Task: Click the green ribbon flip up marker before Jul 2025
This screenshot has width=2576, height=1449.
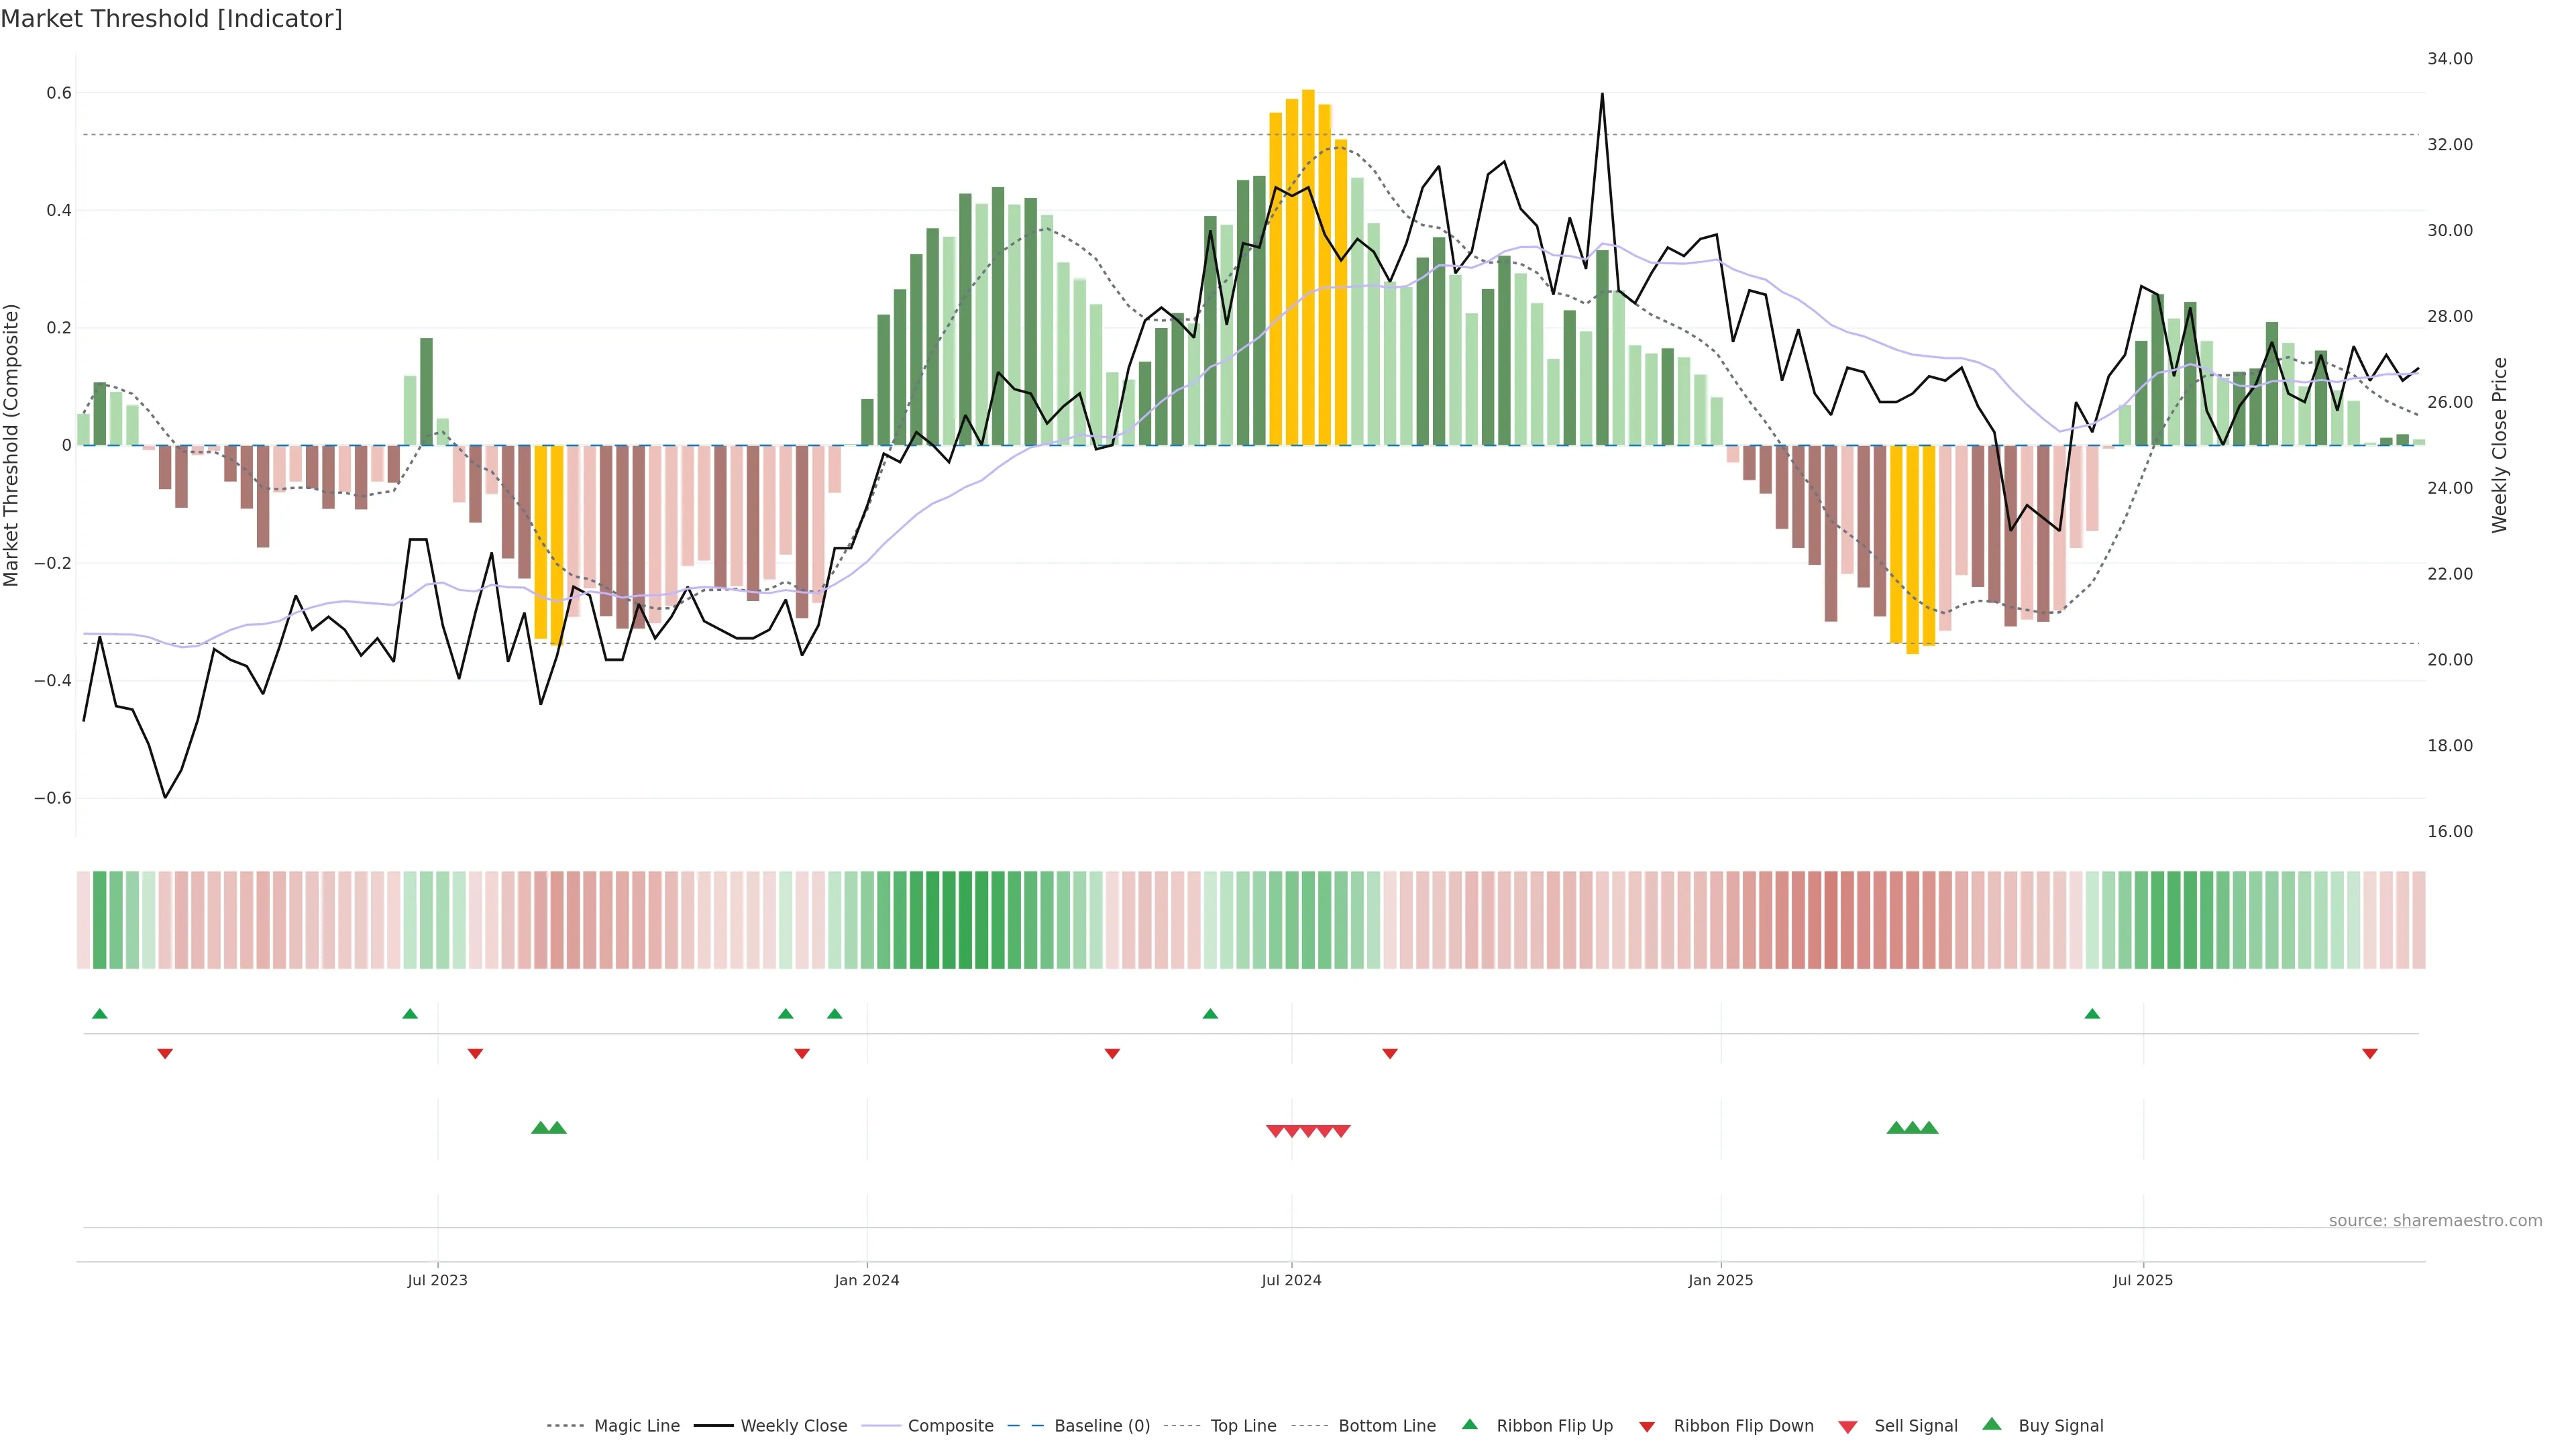Action: tap(2092, 1014)
